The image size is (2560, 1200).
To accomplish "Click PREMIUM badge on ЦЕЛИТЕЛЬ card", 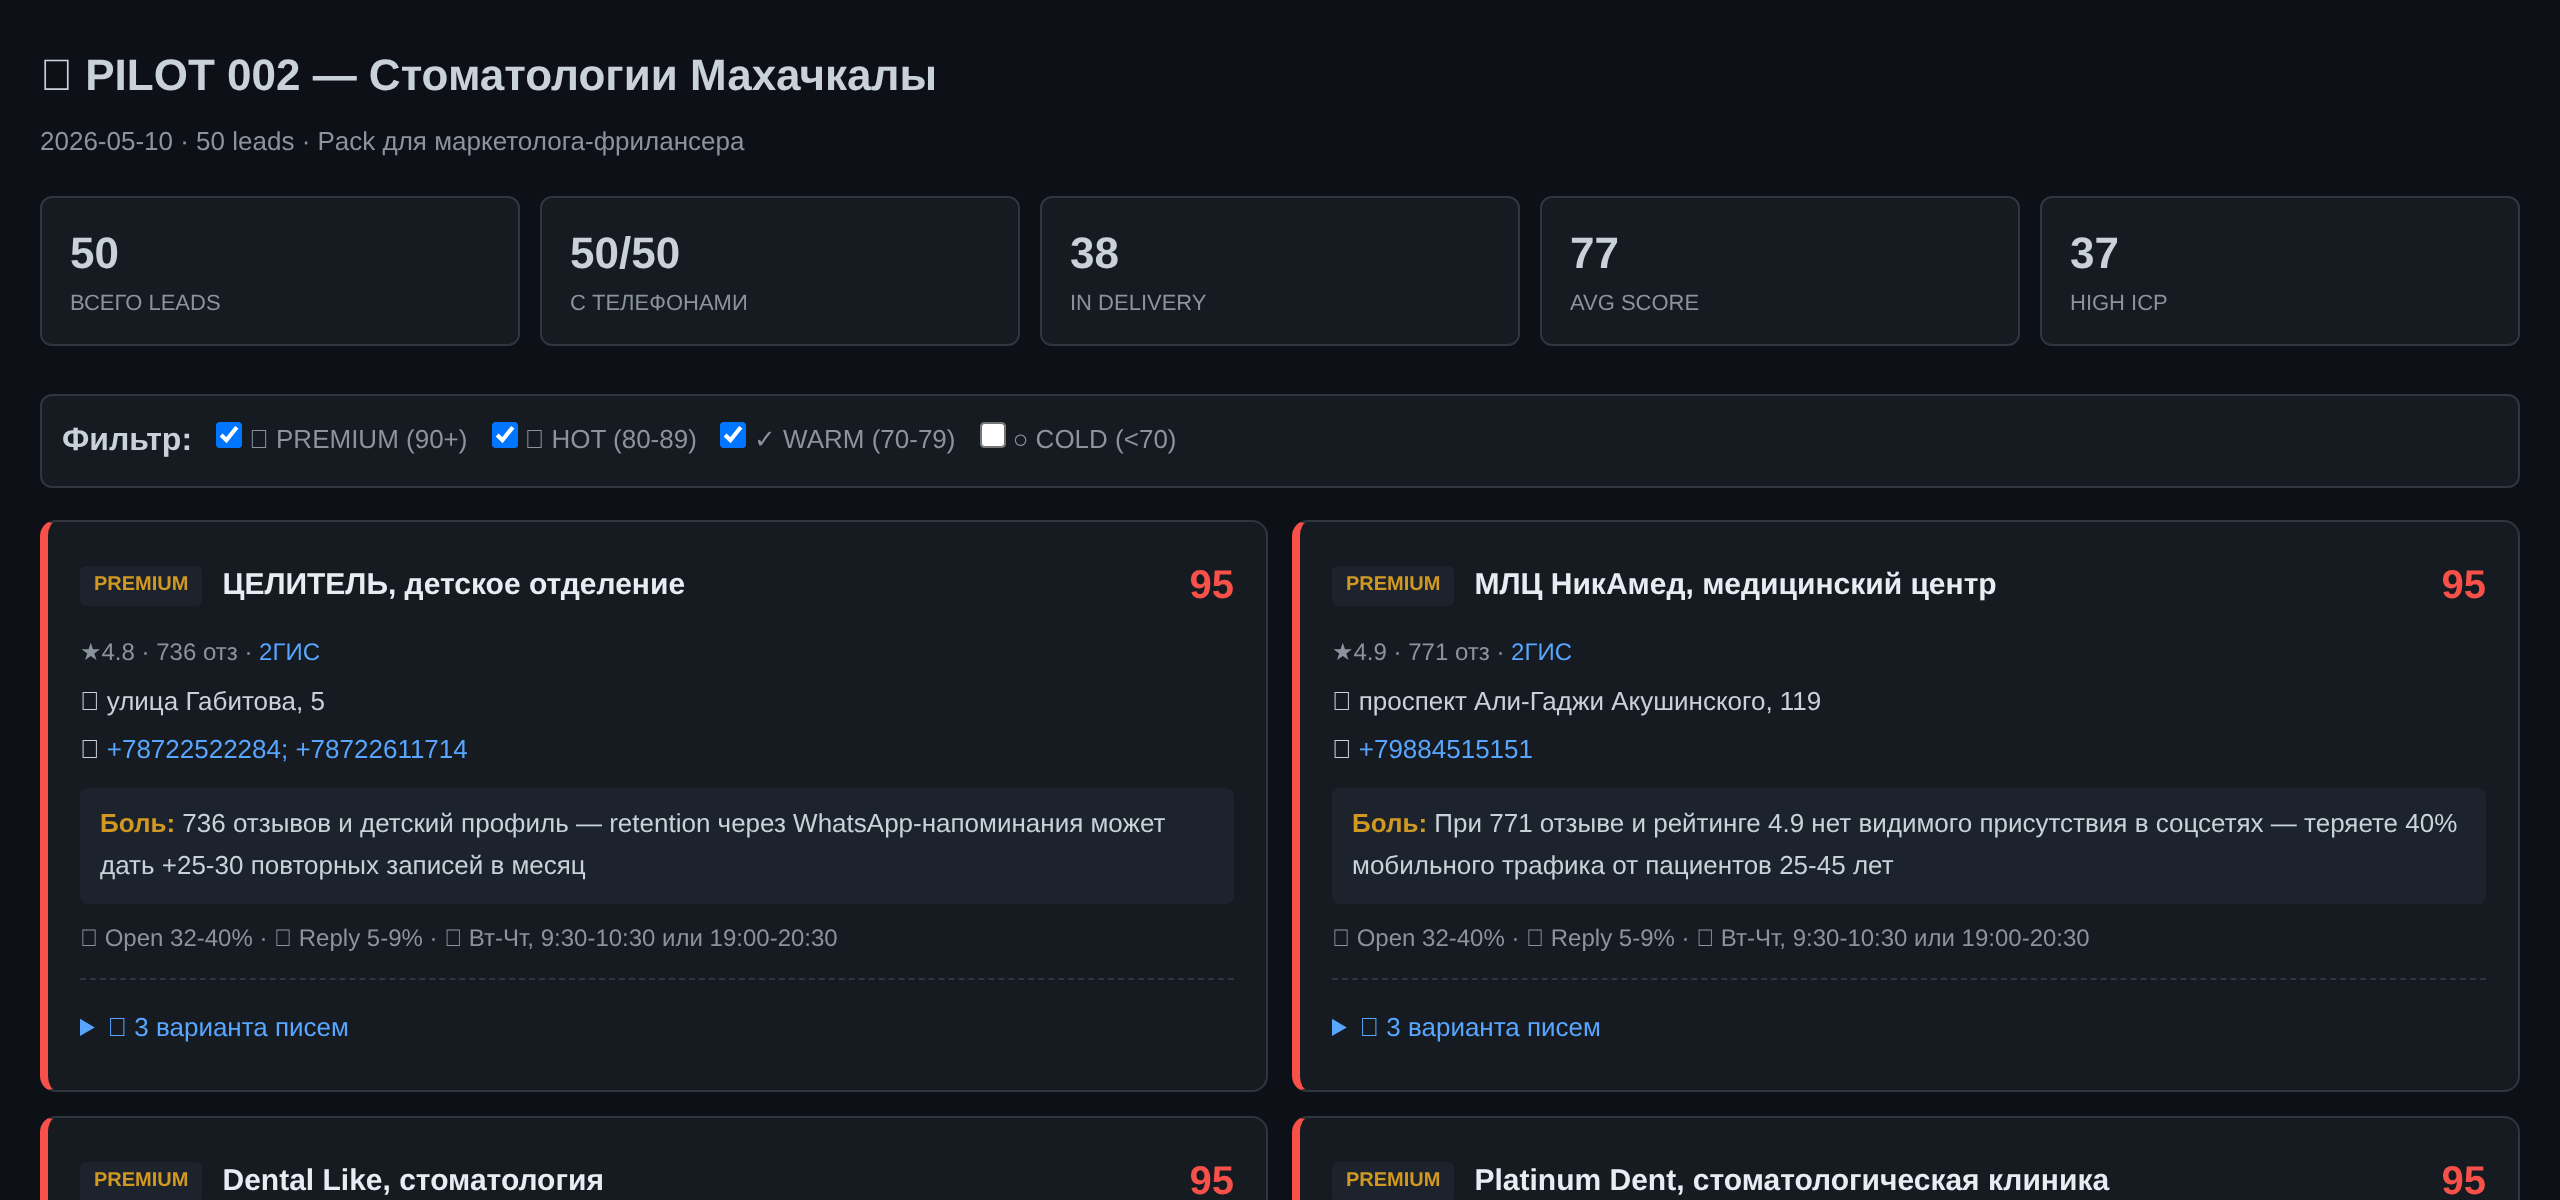I will [141, 584].
